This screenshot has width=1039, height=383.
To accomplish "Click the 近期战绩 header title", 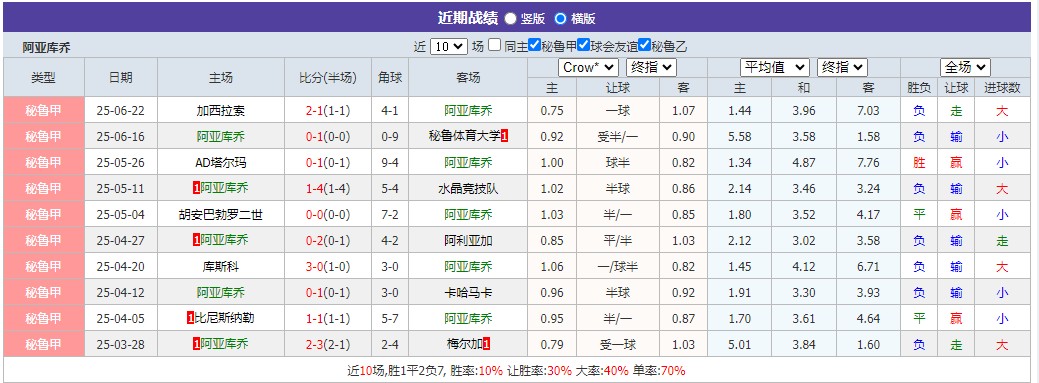I will [467, 18].
